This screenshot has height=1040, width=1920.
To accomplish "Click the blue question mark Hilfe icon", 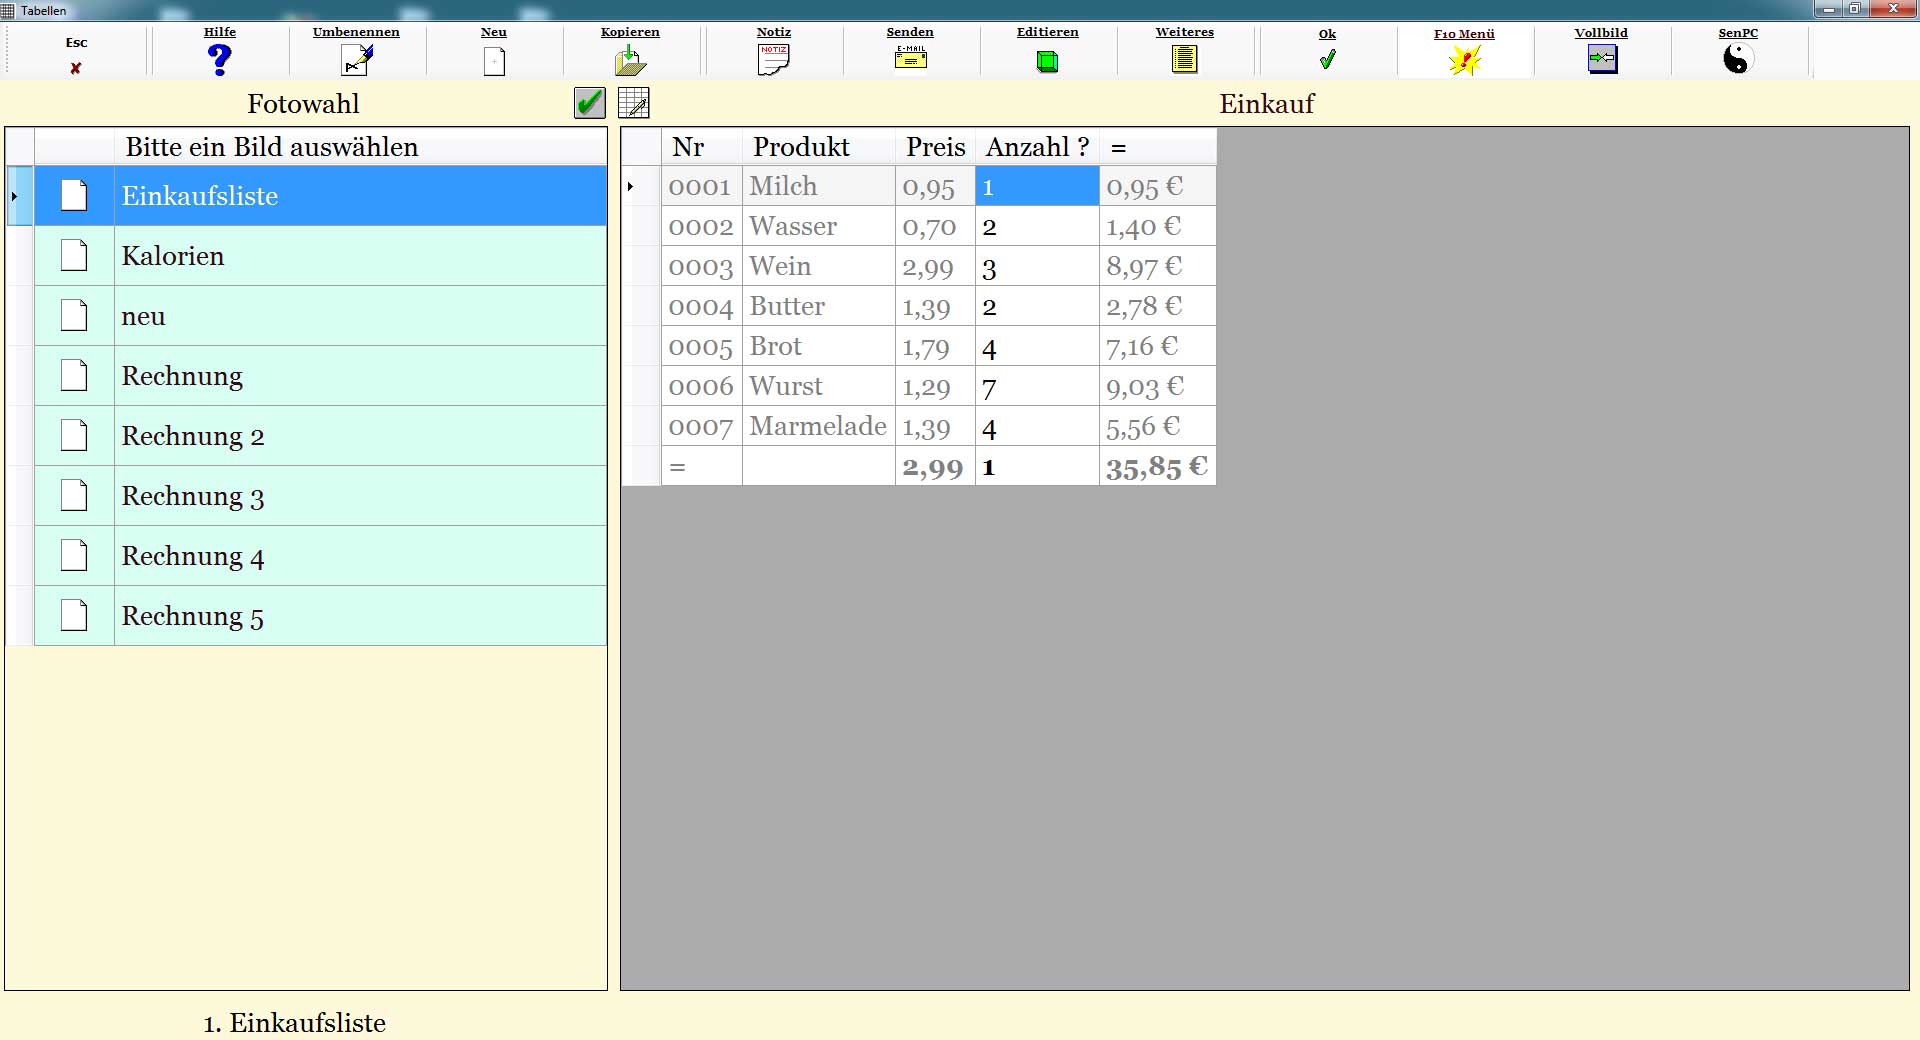I will point(220,60).
